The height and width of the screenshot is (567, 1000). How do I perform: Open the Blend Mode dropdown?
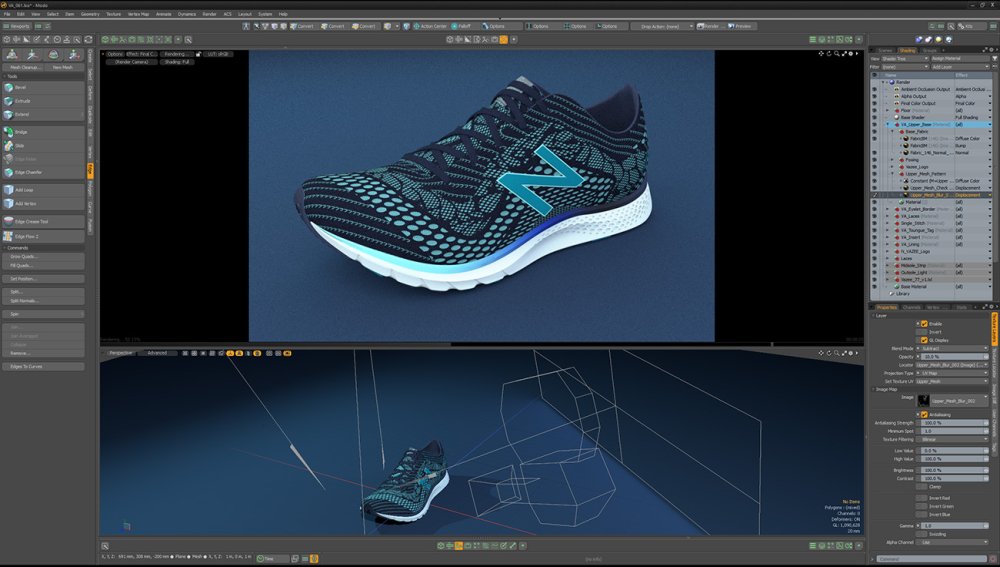952,349
